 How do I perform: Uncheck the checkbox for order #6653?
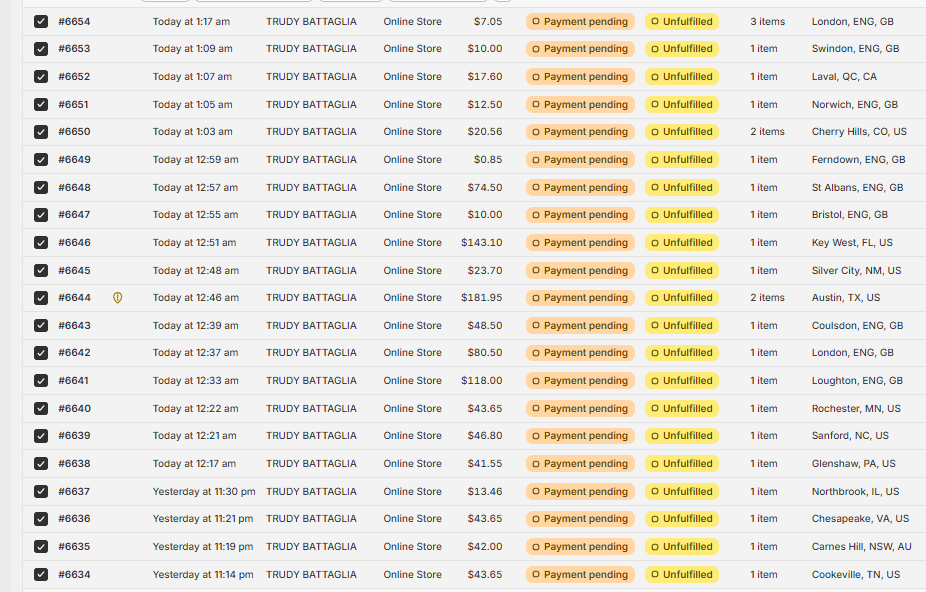(41, 49)
